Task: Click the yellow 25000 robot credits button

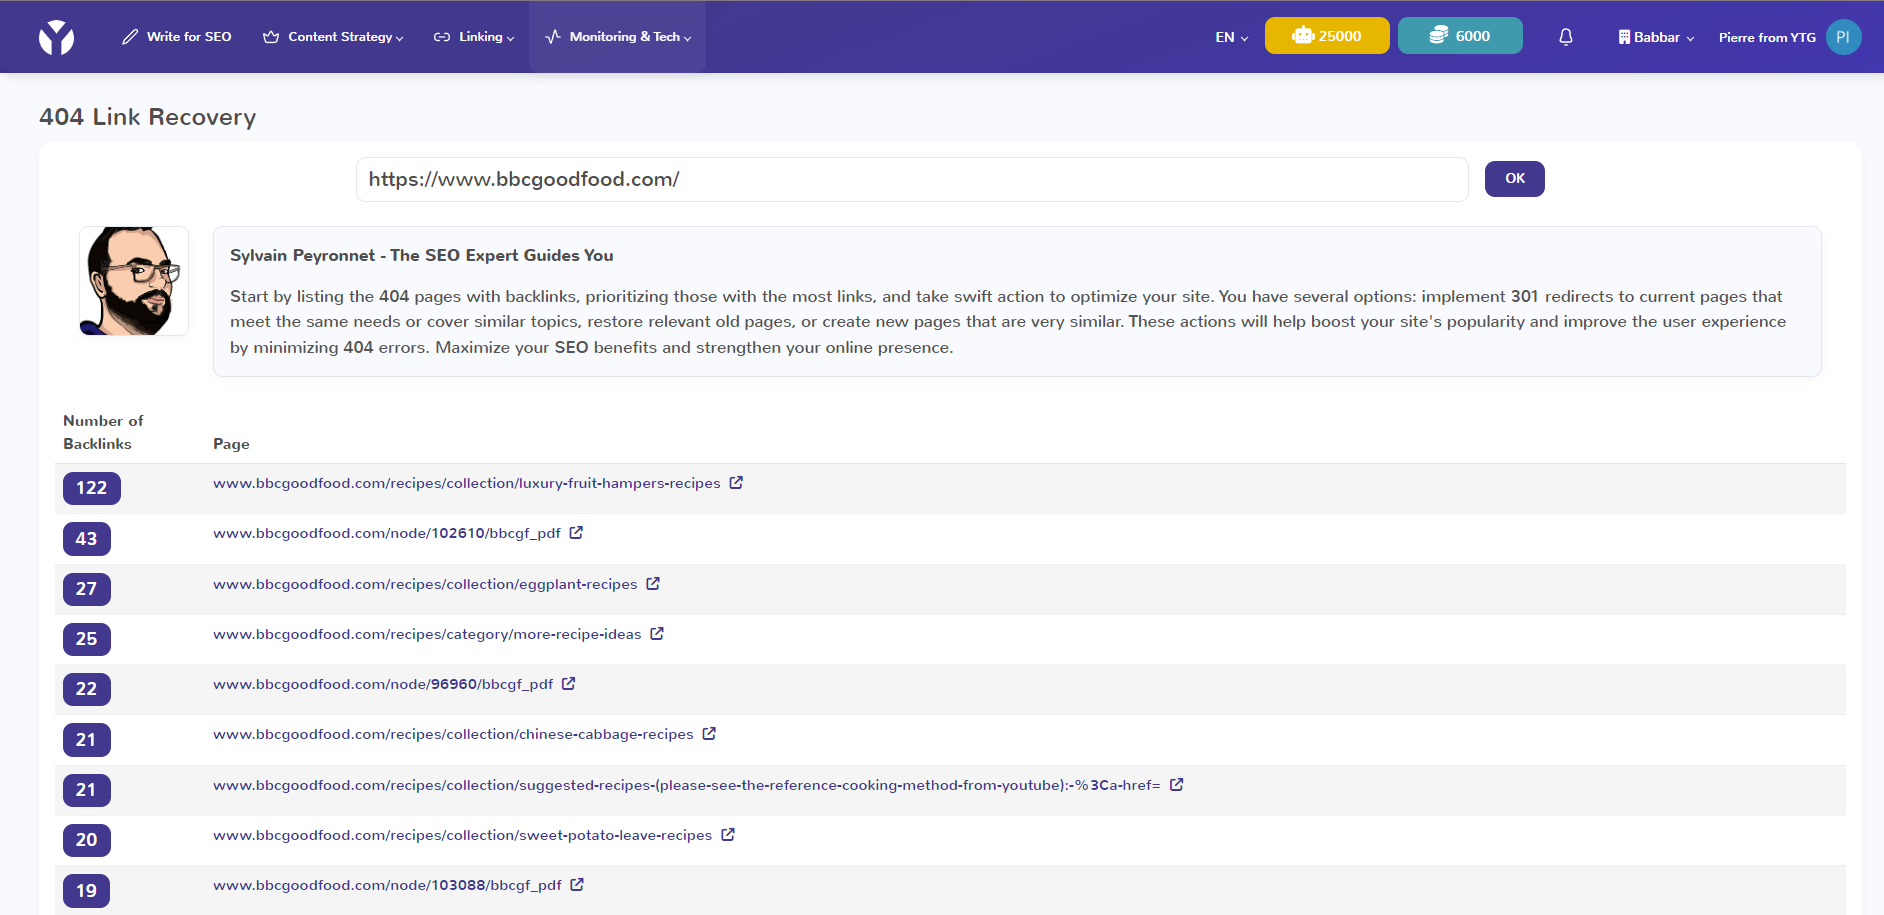Action: point(1327,36)
